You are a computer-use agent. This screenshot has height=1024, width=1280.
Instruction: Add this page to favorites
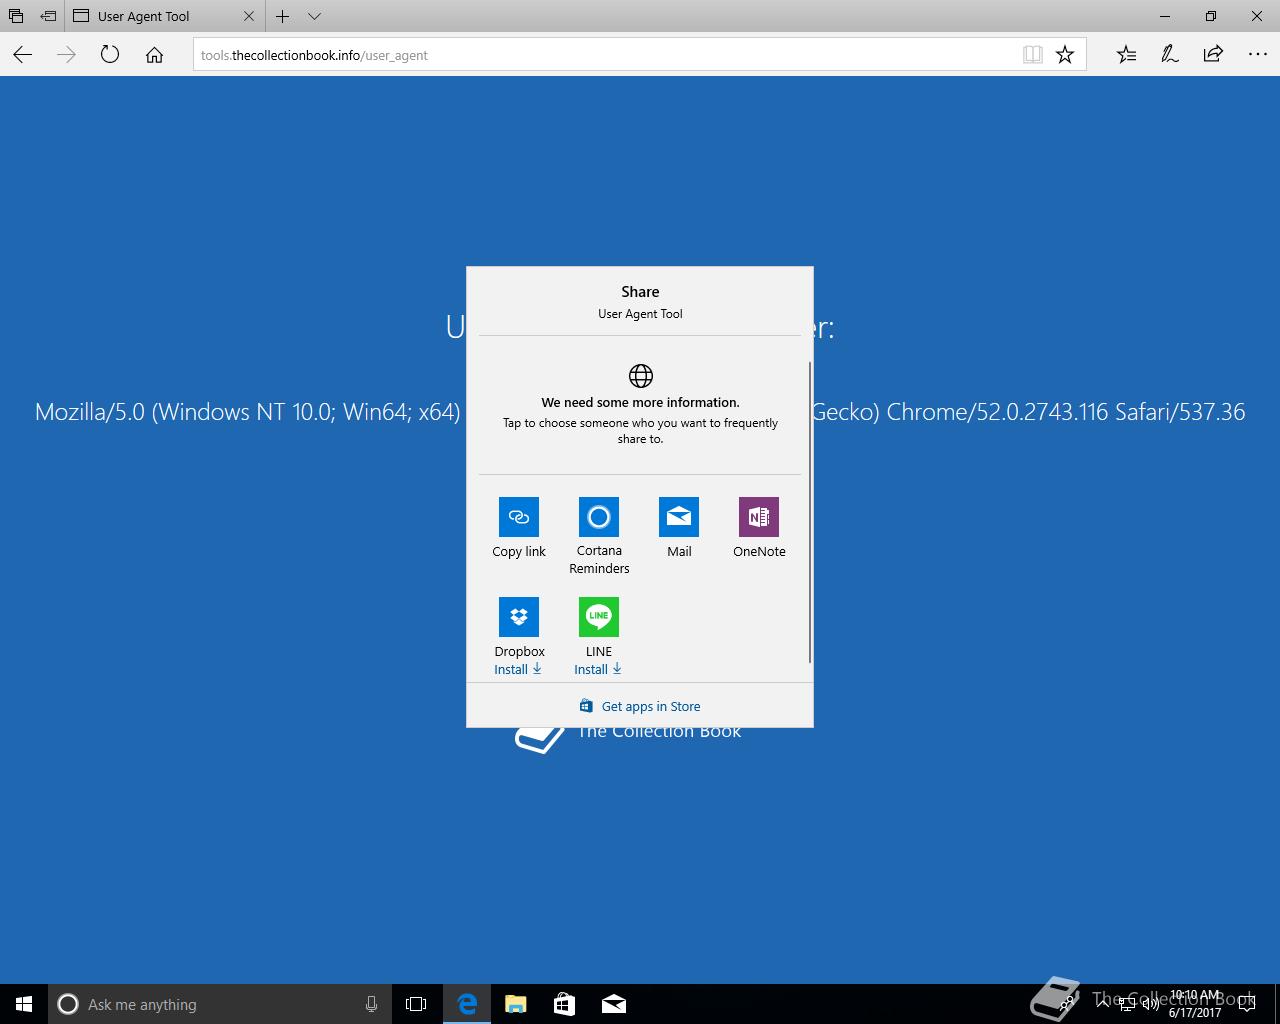pos(1065,55)
